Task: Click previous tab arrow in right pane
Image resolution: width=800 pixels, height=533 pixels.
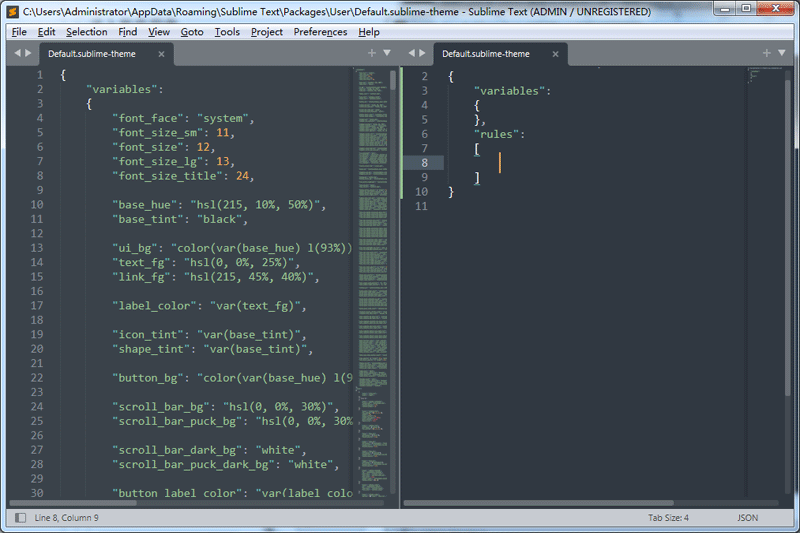Action: (411, 53)
